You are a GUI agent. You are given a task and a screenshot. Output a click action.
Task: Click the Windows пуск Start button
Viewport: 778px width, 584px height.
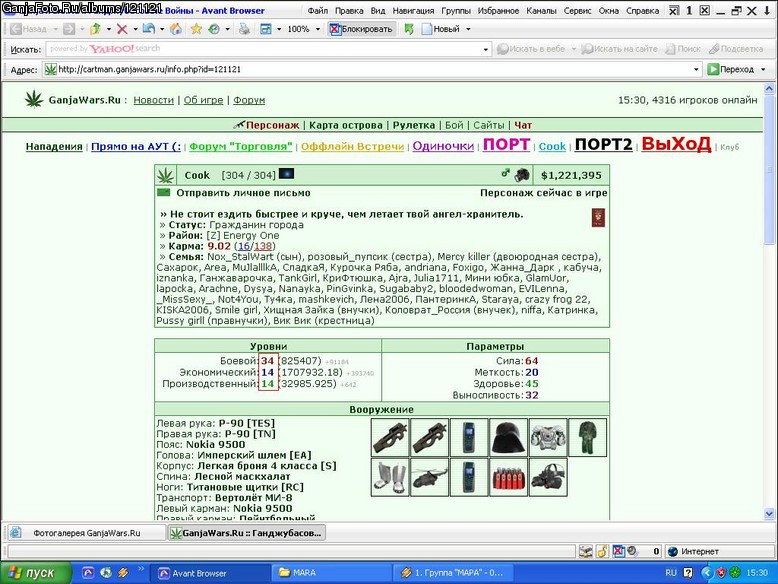pyautogui.click(x=35, y=573)
